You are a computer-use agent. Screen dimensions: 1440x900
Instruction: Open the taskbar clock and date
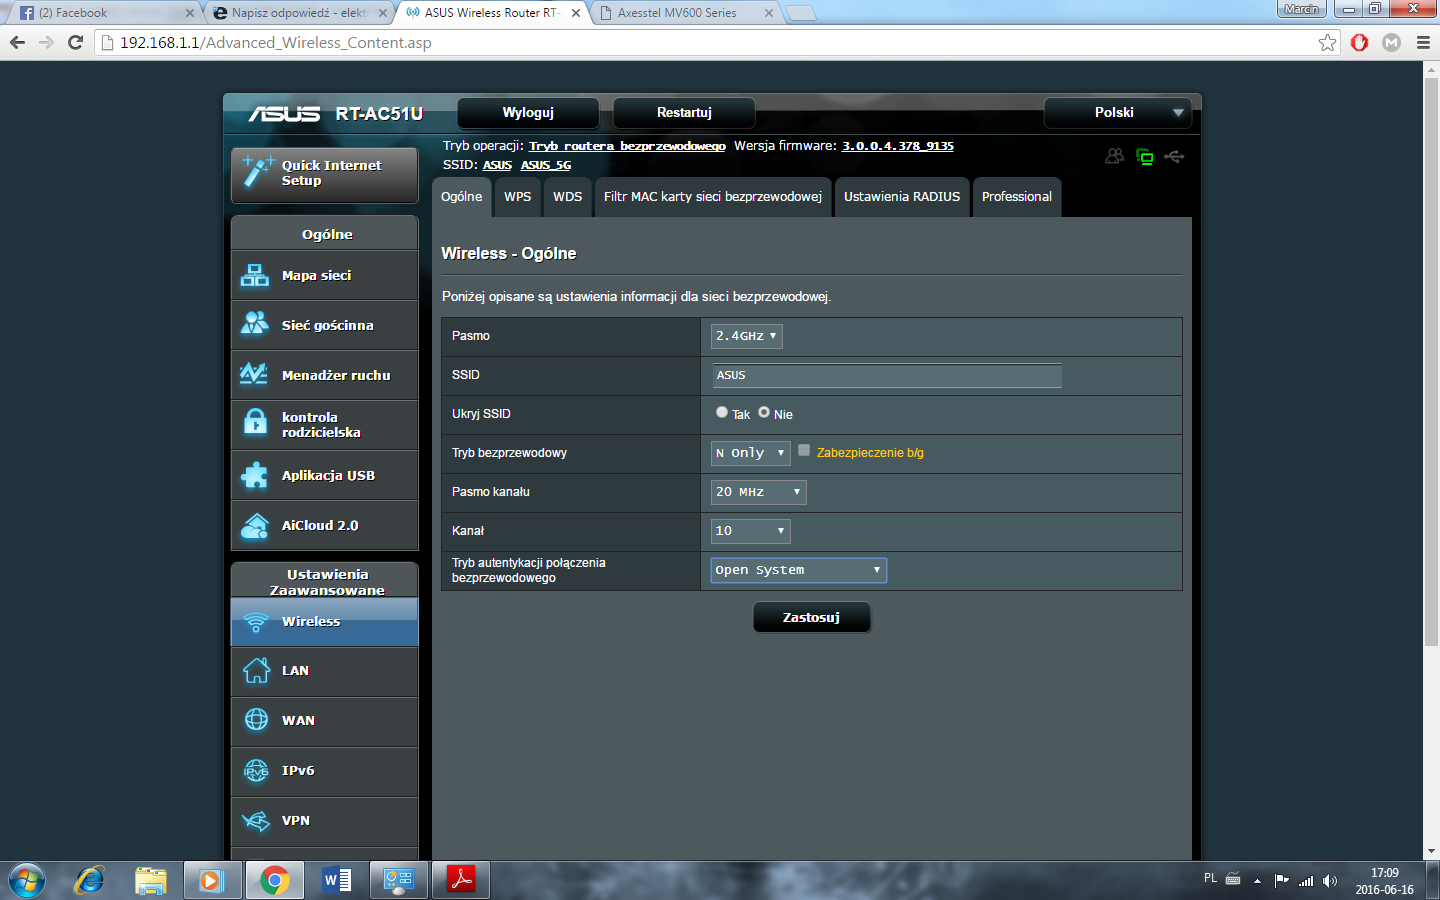click(1385, 881)
